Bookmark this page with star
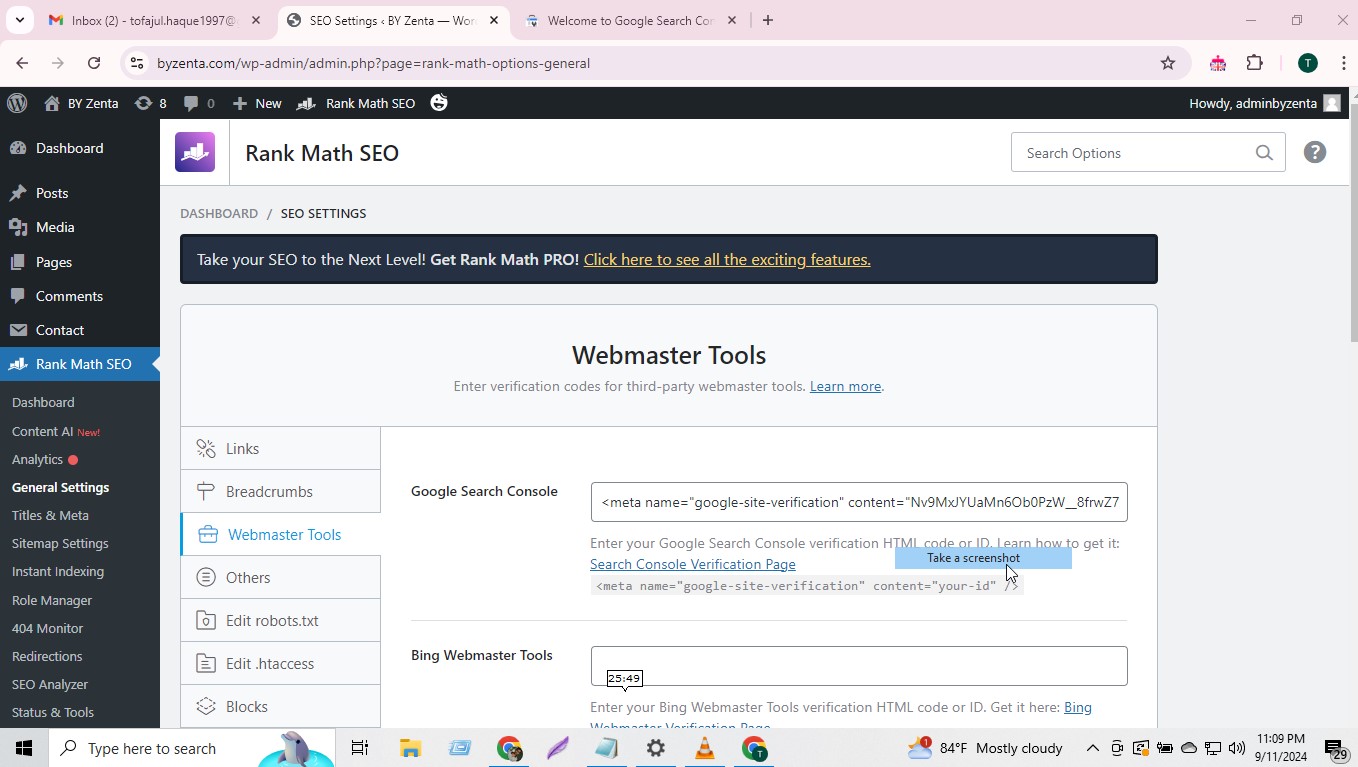This screenshot has height=767, width=1358. point(1168,63)
